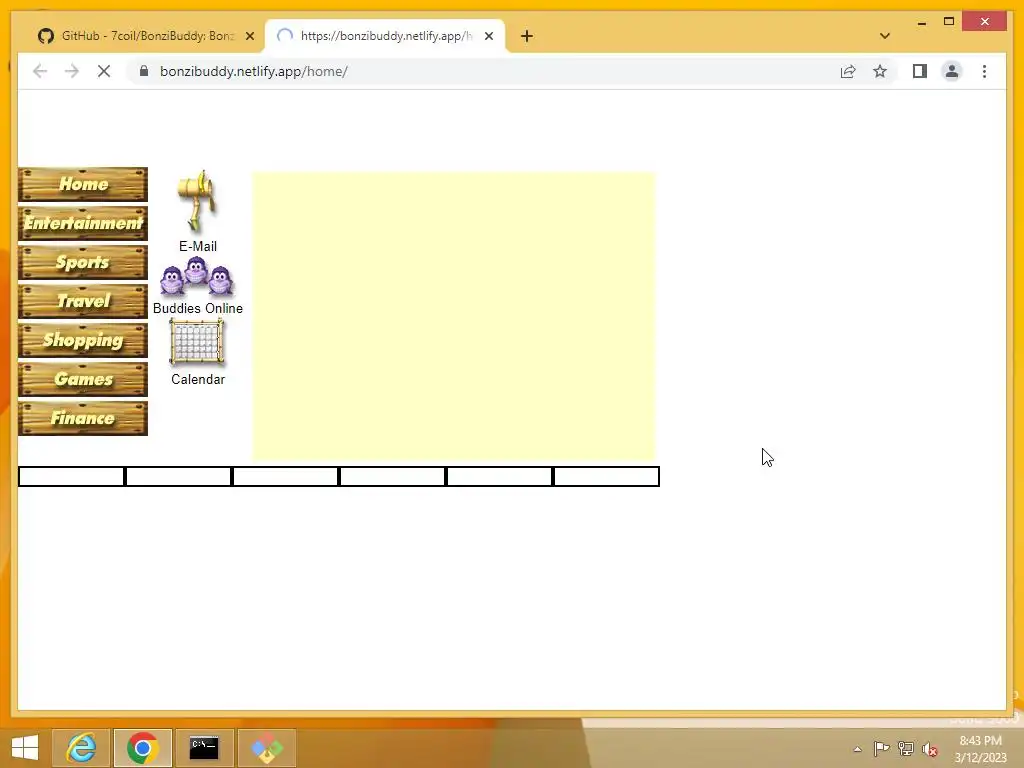This screenshot has height=768, width=1024.
Task: Open the Calendar icon
Action: [197, 342]
